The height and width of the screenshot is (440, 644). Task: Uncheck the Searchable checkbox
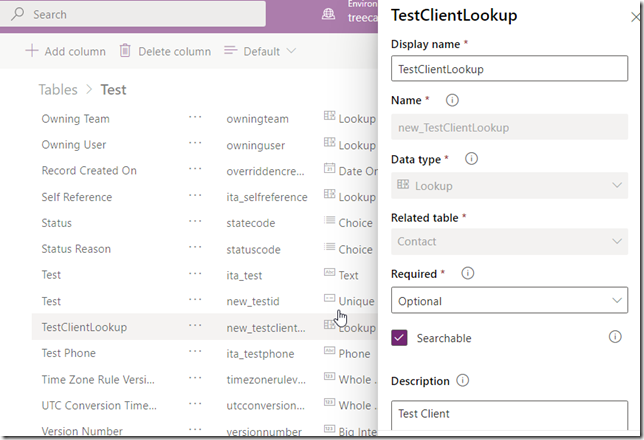click(x=400, y=338)
